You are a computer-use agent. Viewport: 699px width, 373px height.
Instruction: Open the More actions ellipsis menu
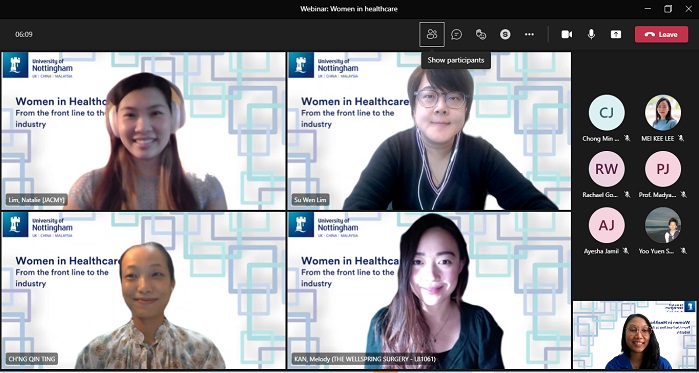[529, 34]
